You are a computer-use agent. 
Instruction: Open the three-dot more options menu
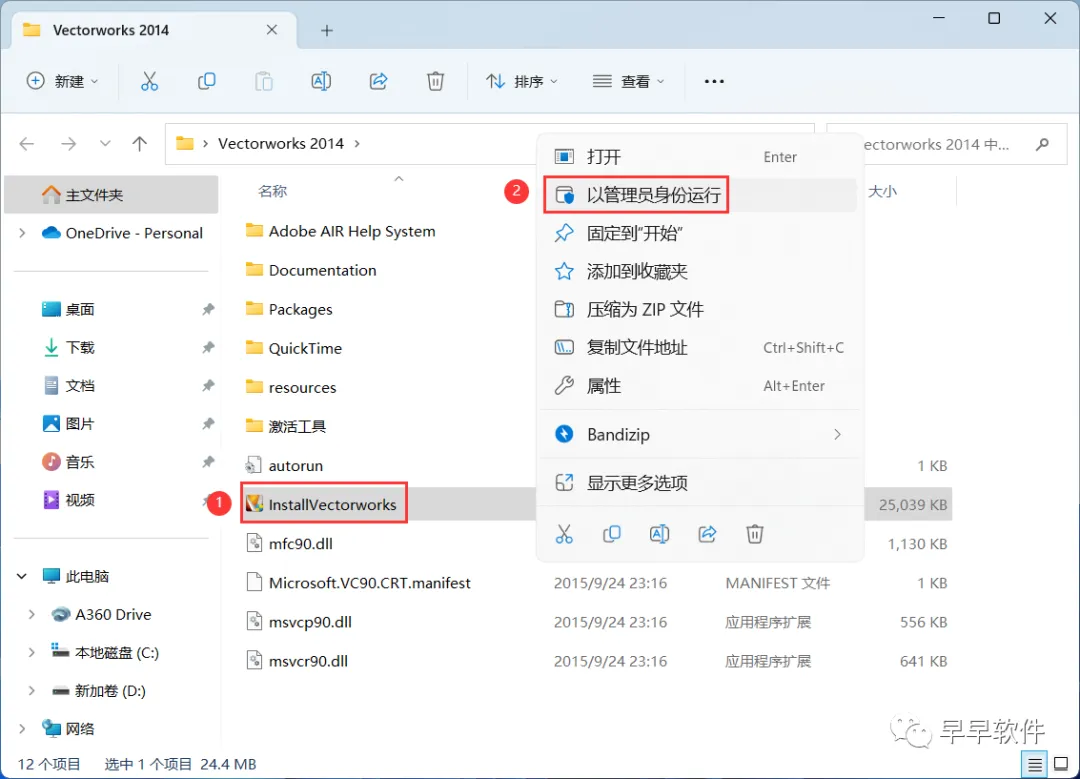[714, 81]
